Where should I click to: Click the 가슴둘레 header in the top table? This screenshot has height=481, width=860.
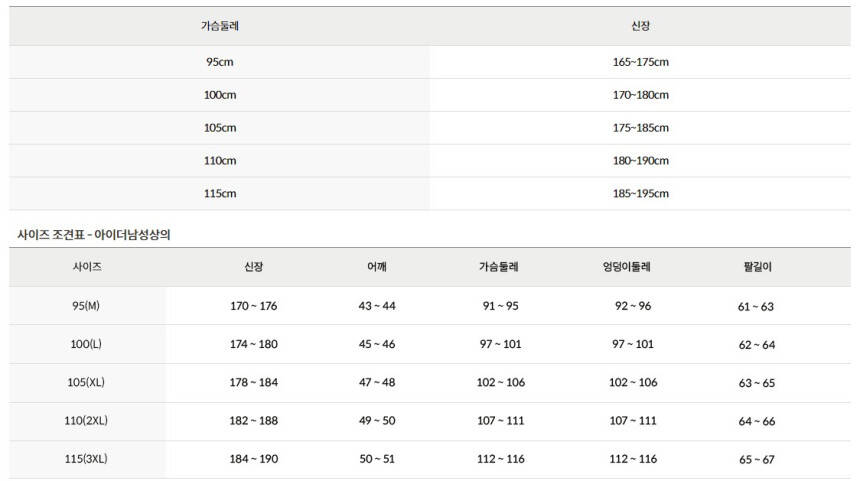pos(220,26)
